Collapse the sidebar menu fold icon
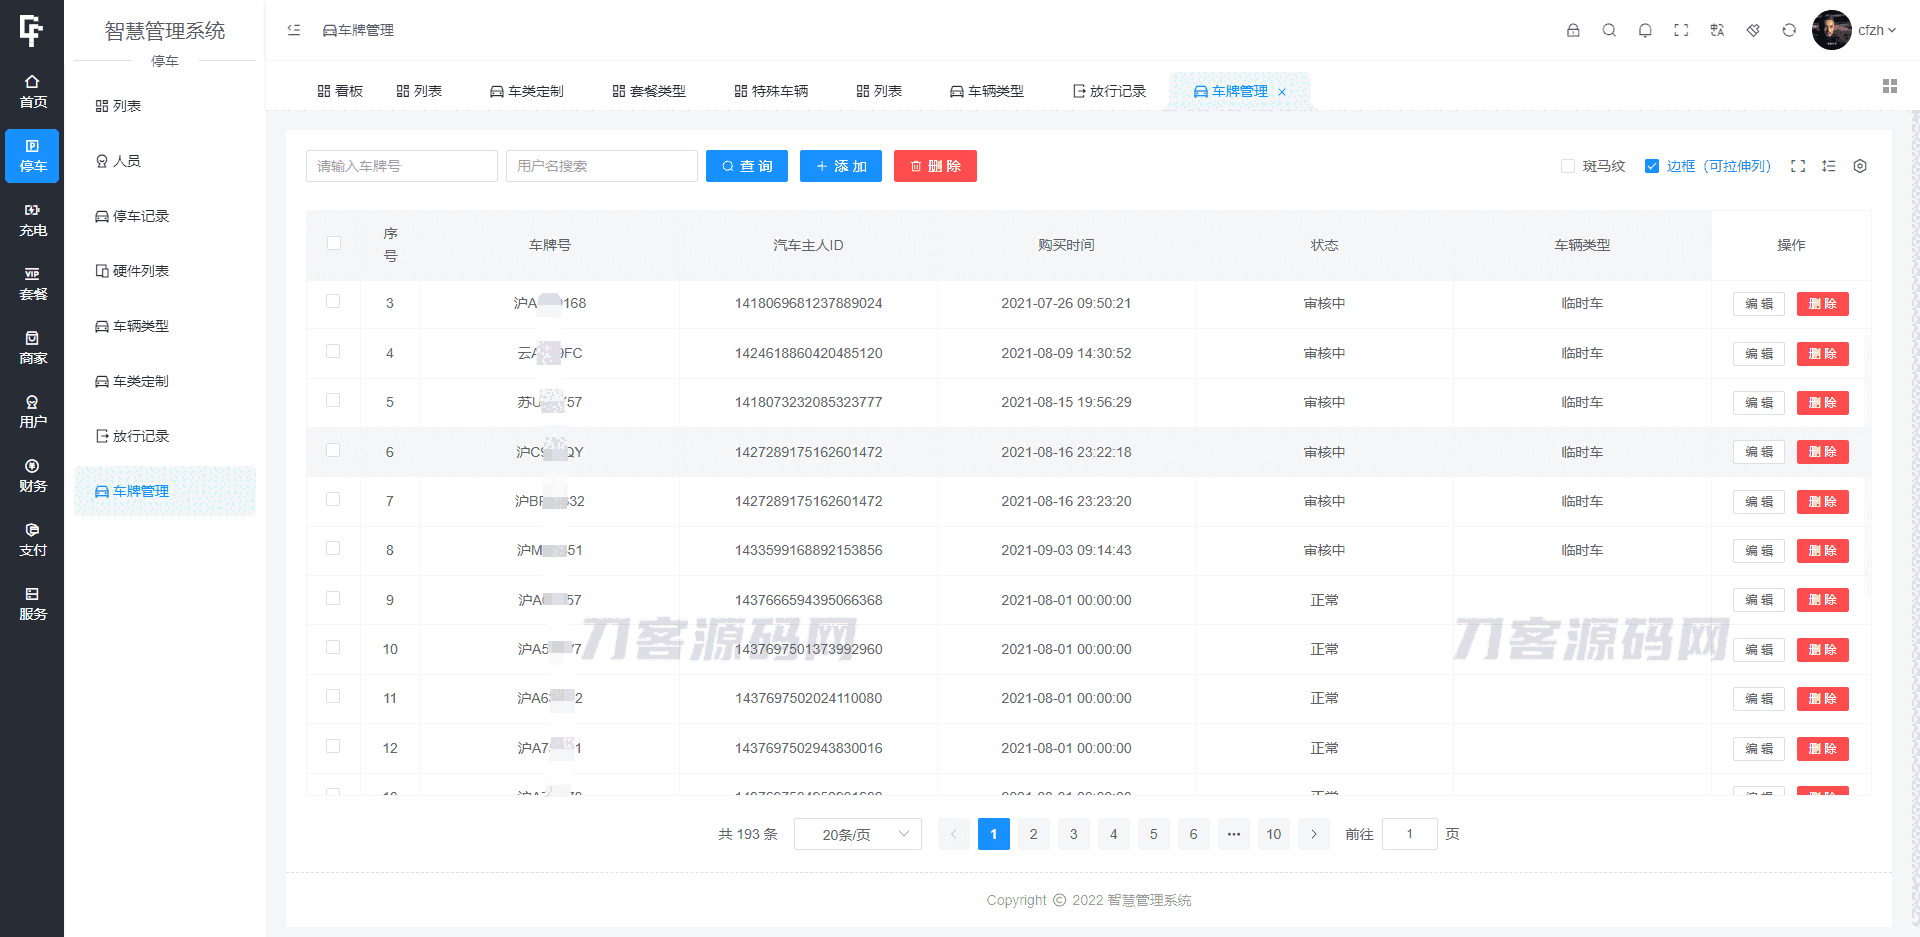Image resolution: width=1920 pixels, height=937 pixels. pyautogui.click(x=294, y=30)
